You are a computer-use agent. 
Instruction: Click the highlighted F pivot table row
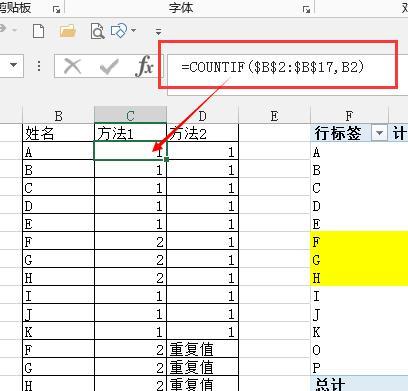point(359,241)
